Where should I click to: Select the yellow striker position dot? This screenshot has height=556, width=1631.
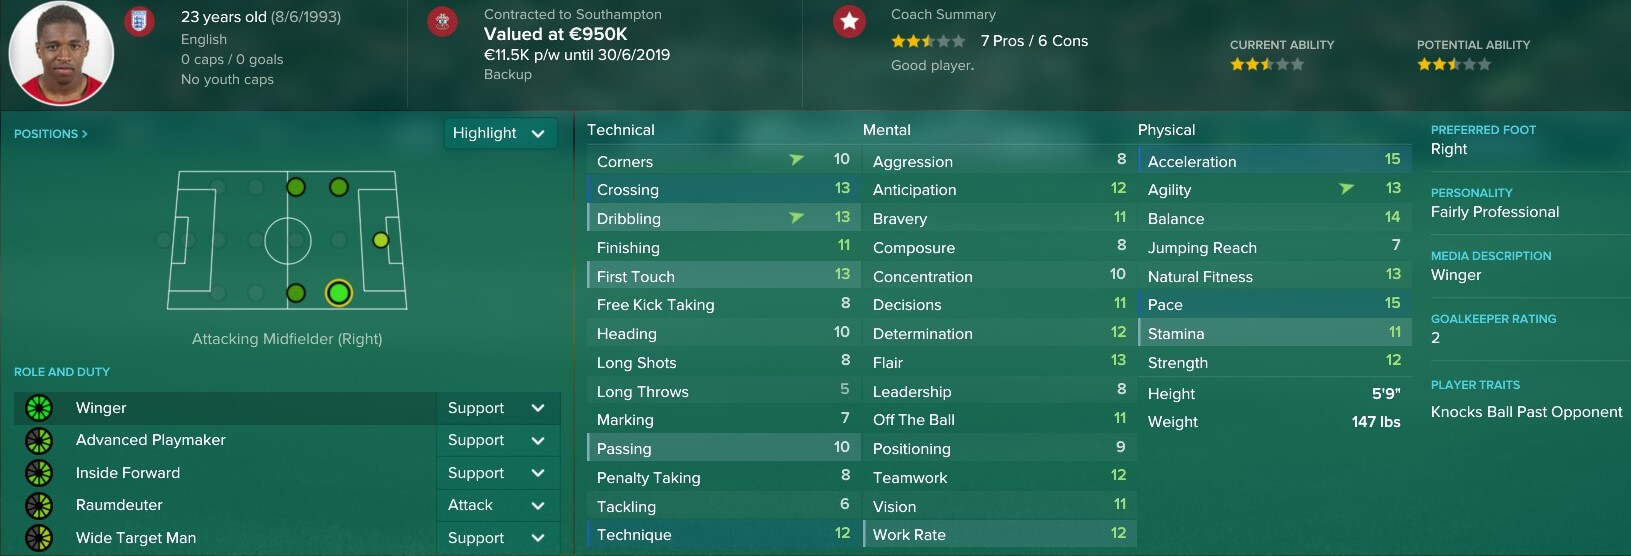point(380,240)
